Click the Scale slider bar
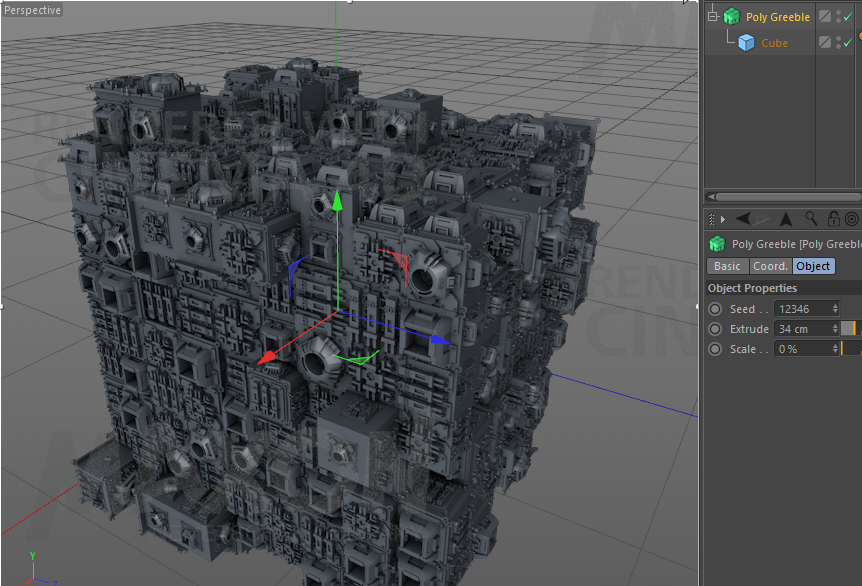Image resolution: width=862 pixels, height=586 pixels. point(851,349)
